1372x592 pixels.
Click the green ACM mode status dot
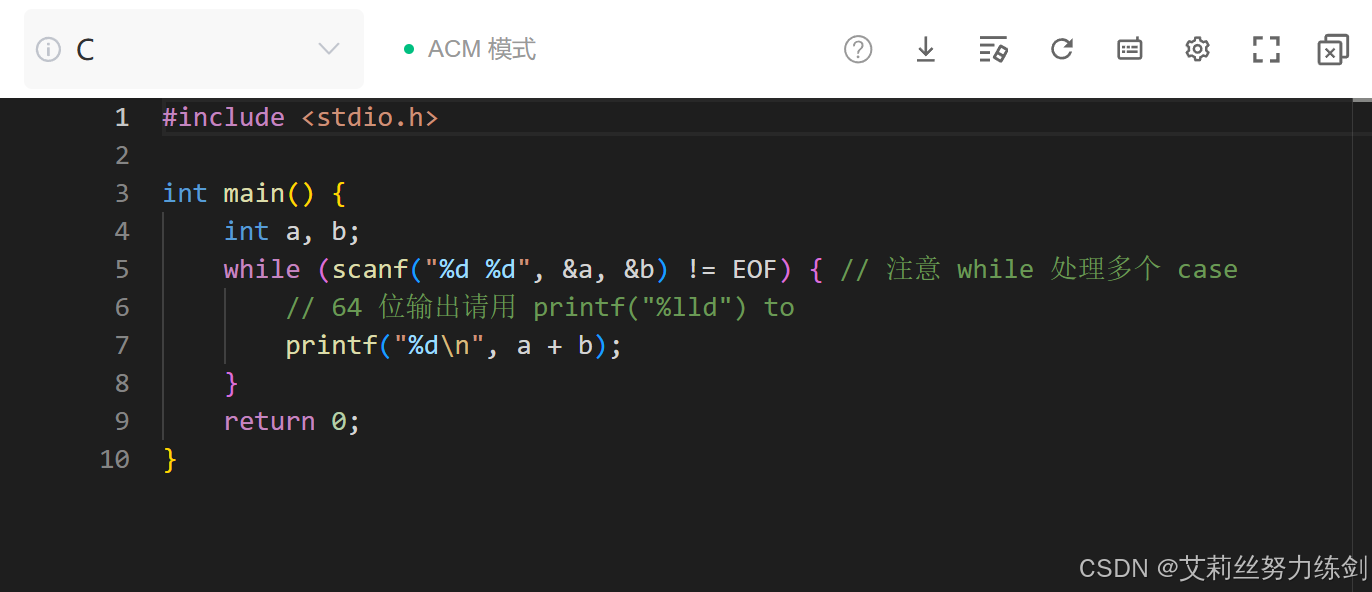[x=408, y=49]
